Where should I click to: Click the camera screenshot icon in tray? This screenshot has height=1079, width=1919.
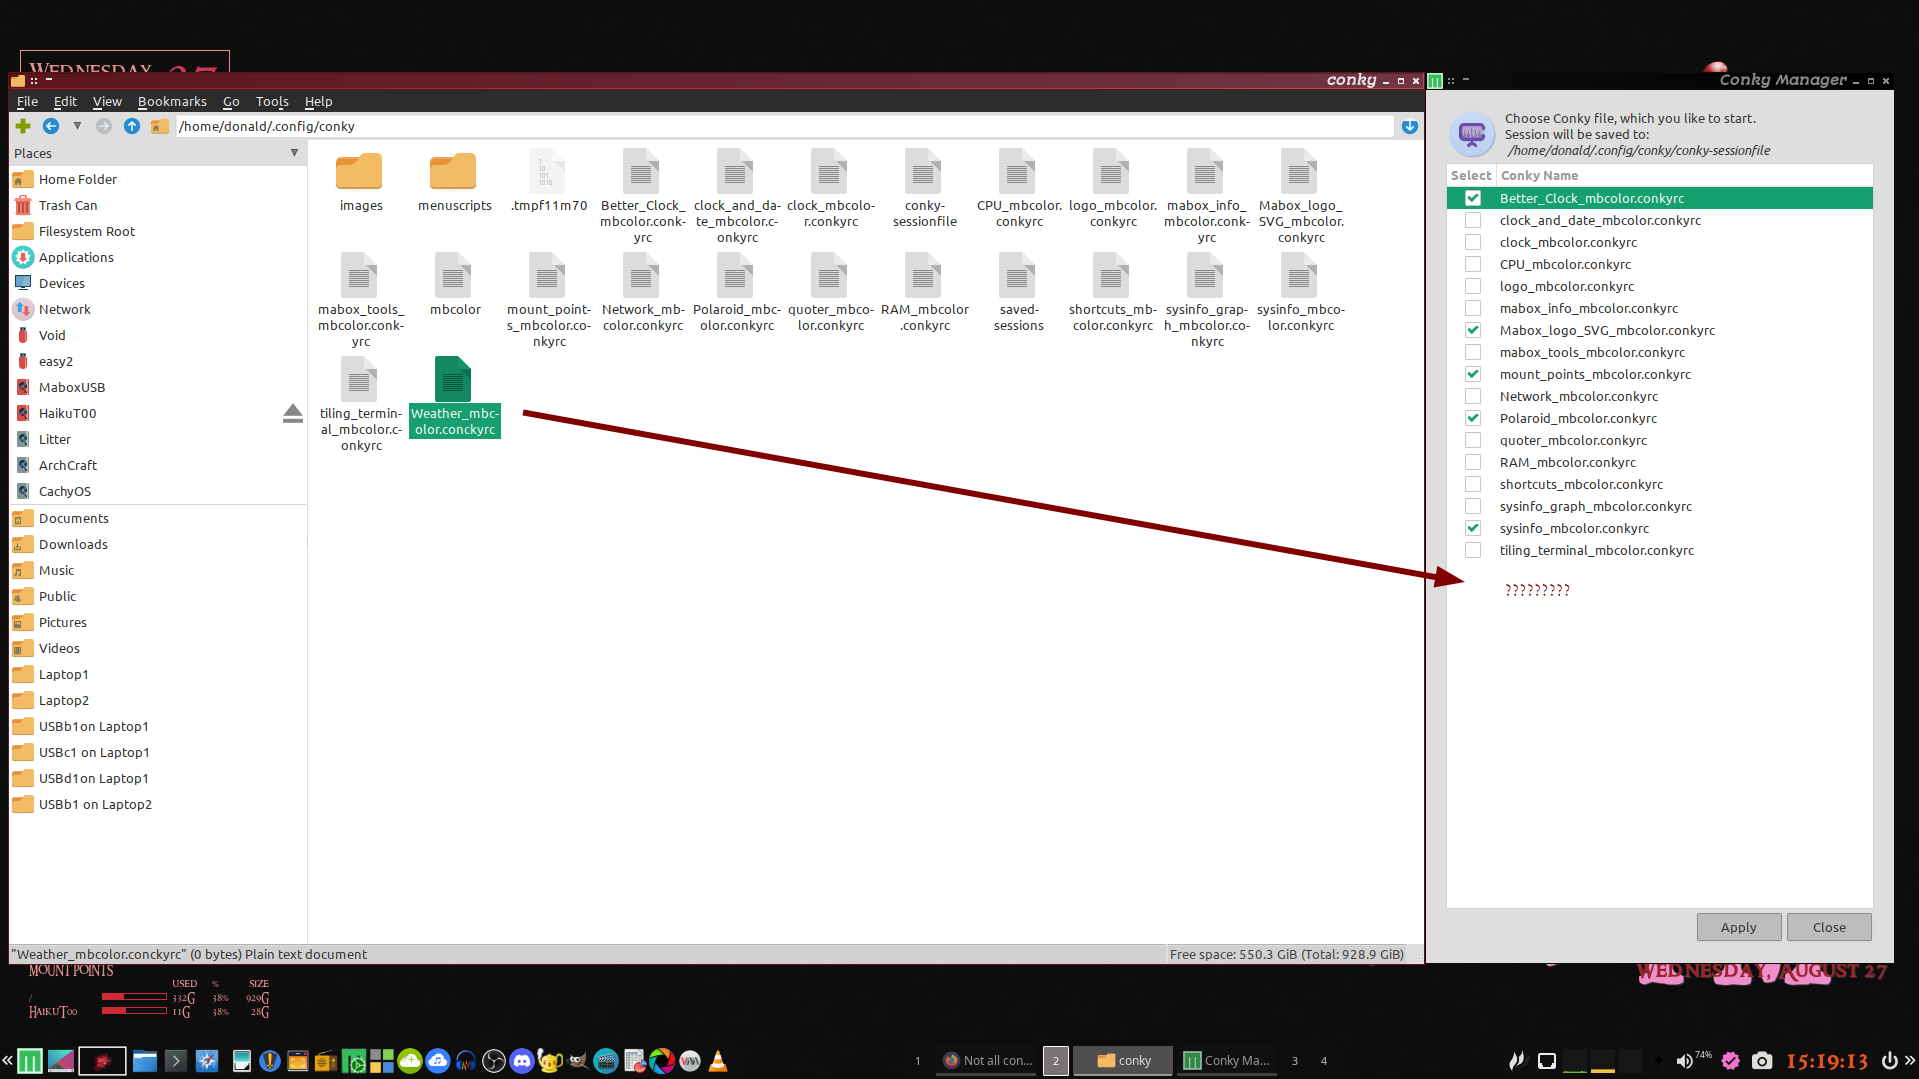pos(1762,1061)
